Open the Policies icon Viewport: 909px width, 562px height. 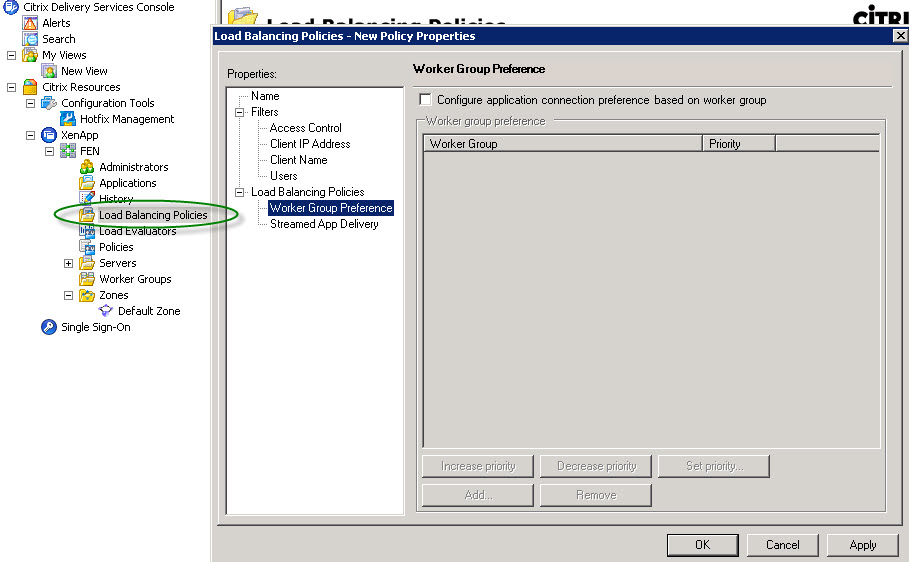click(x=87, y=247)
